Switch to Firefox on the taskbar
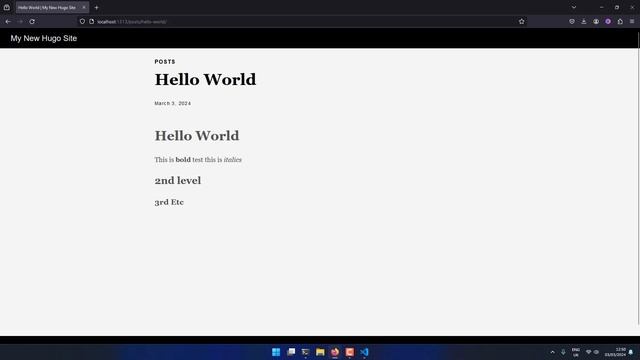Screen dimensions: 640x360 (335, 352)
